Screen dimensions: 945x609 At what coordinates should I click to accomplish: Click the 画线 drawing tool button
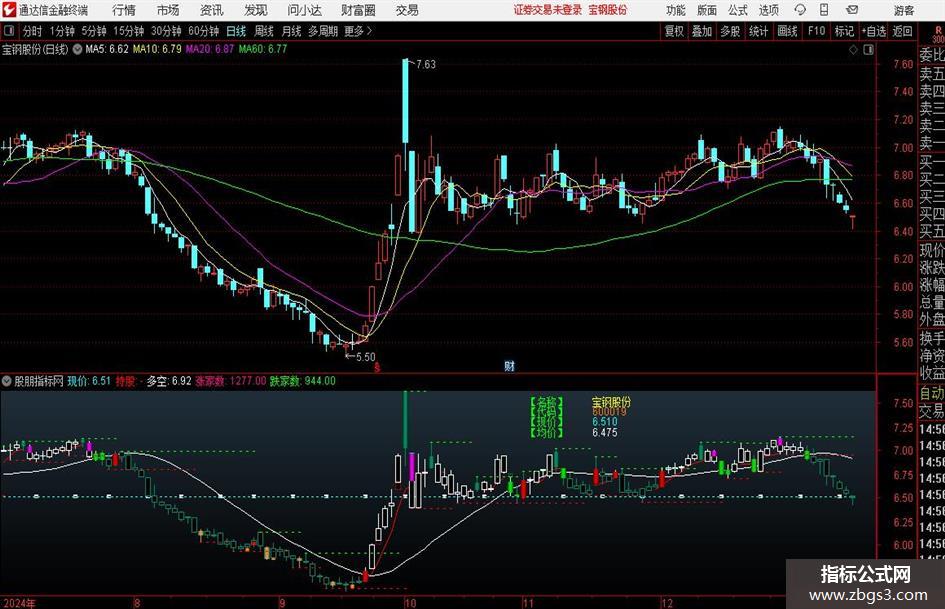pos(787,31)
